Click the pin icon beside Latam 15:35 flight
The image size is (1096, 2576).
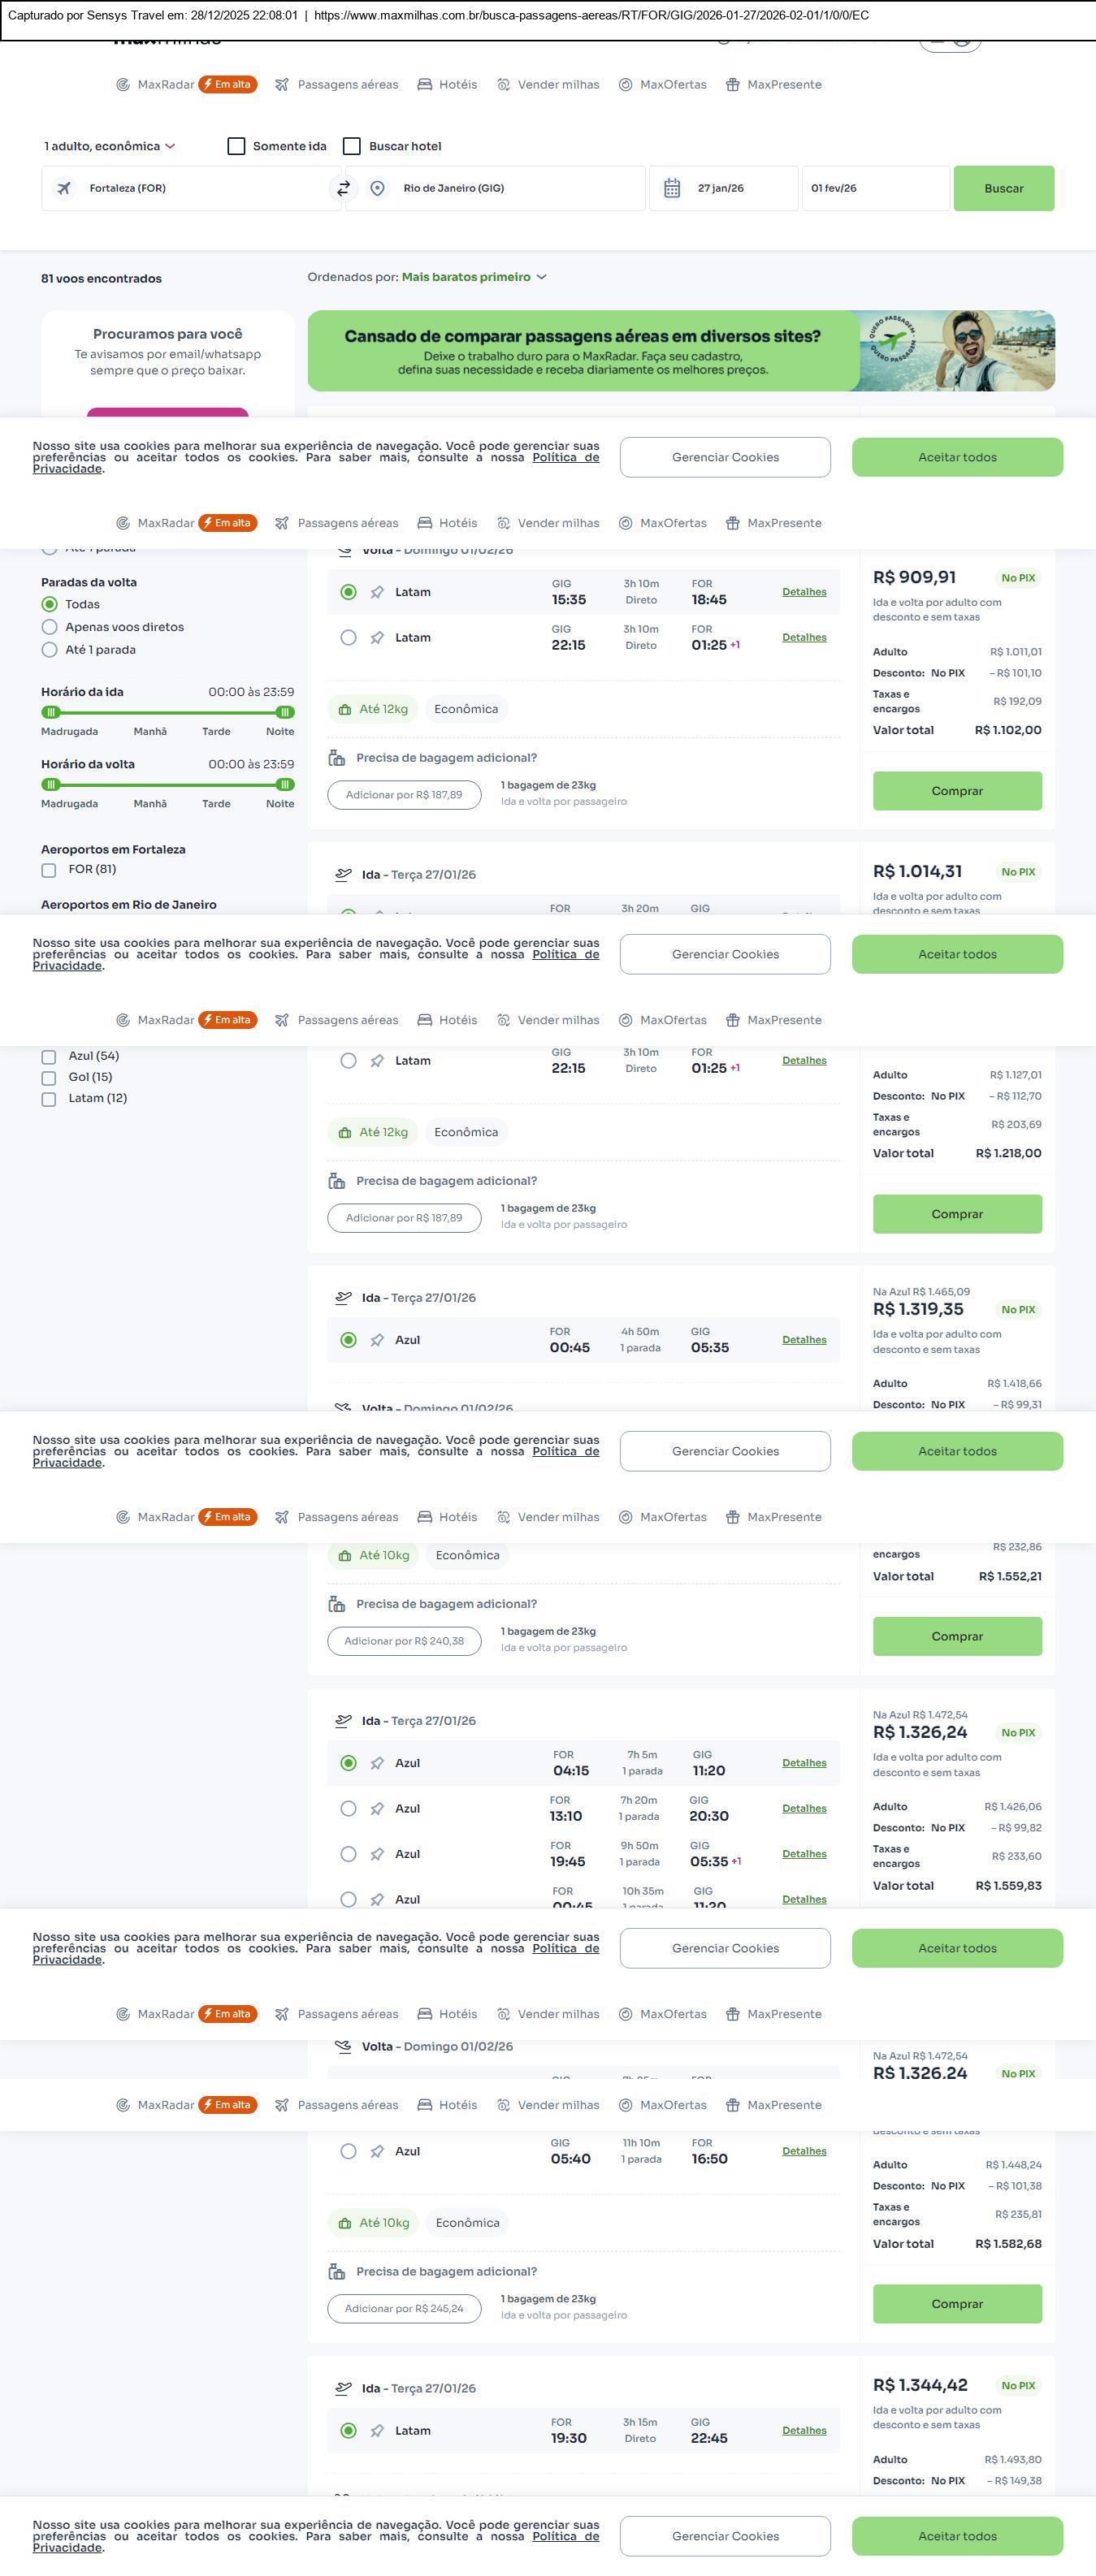377,592
